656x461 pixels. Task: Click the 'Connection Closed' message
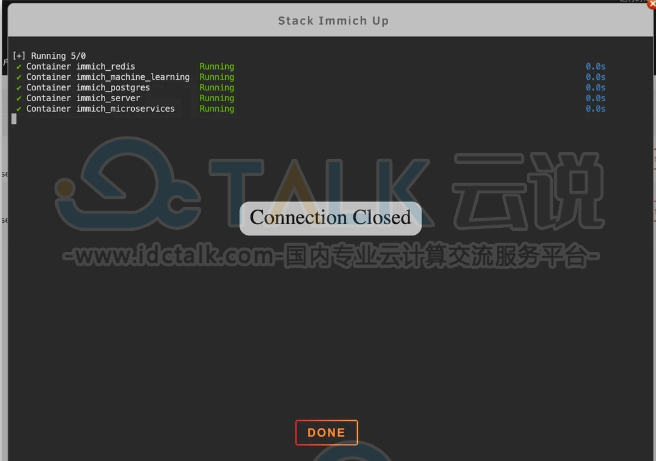(x=331, y=218)
